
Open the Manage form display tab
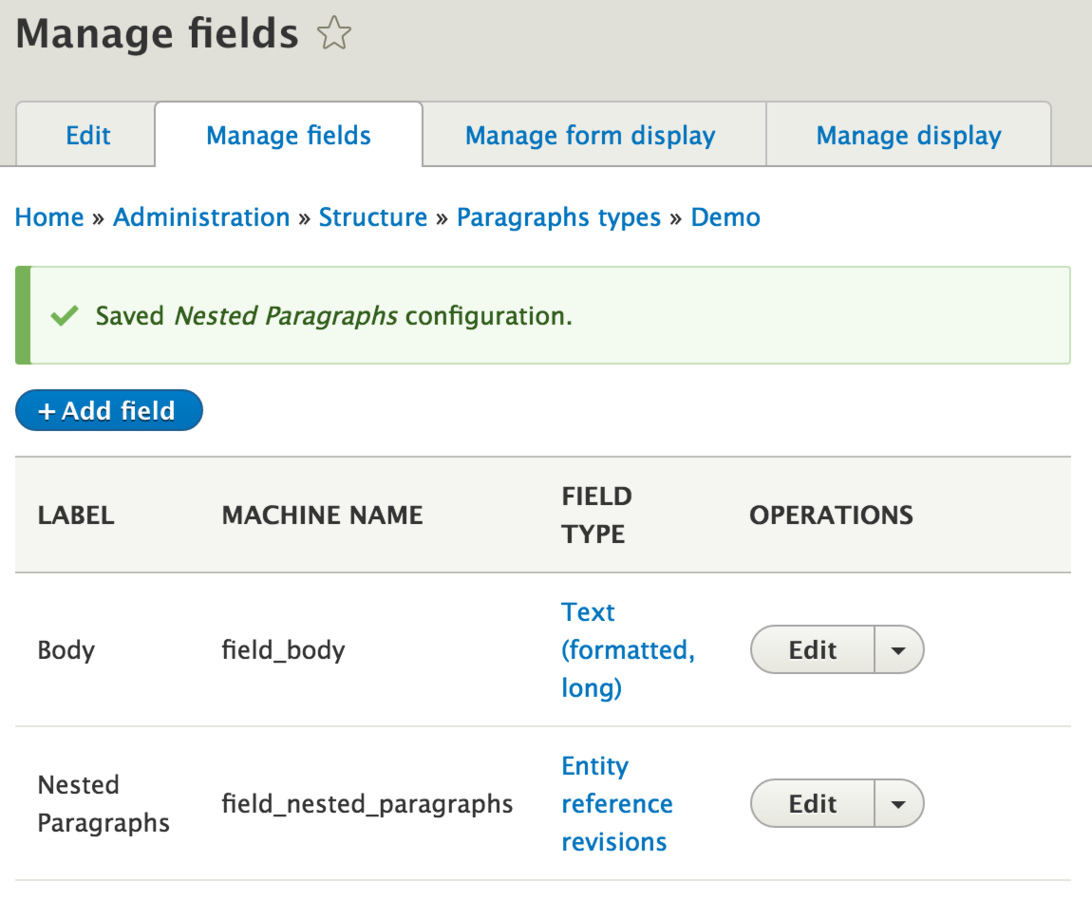590,136
